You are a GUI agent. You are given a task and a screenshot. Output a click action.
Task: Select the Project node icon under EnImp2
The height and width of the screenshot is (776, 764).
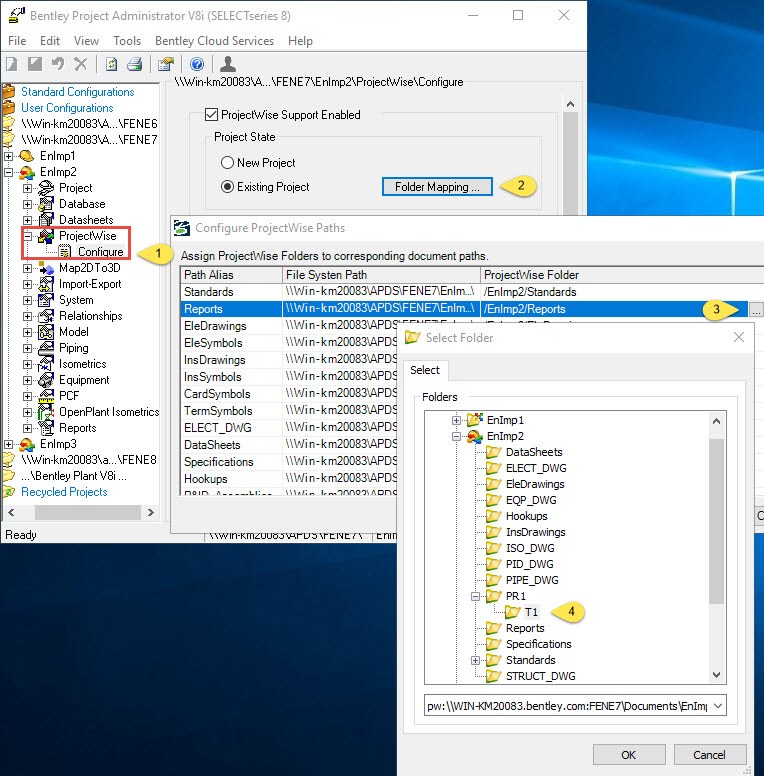pos(46,188)
